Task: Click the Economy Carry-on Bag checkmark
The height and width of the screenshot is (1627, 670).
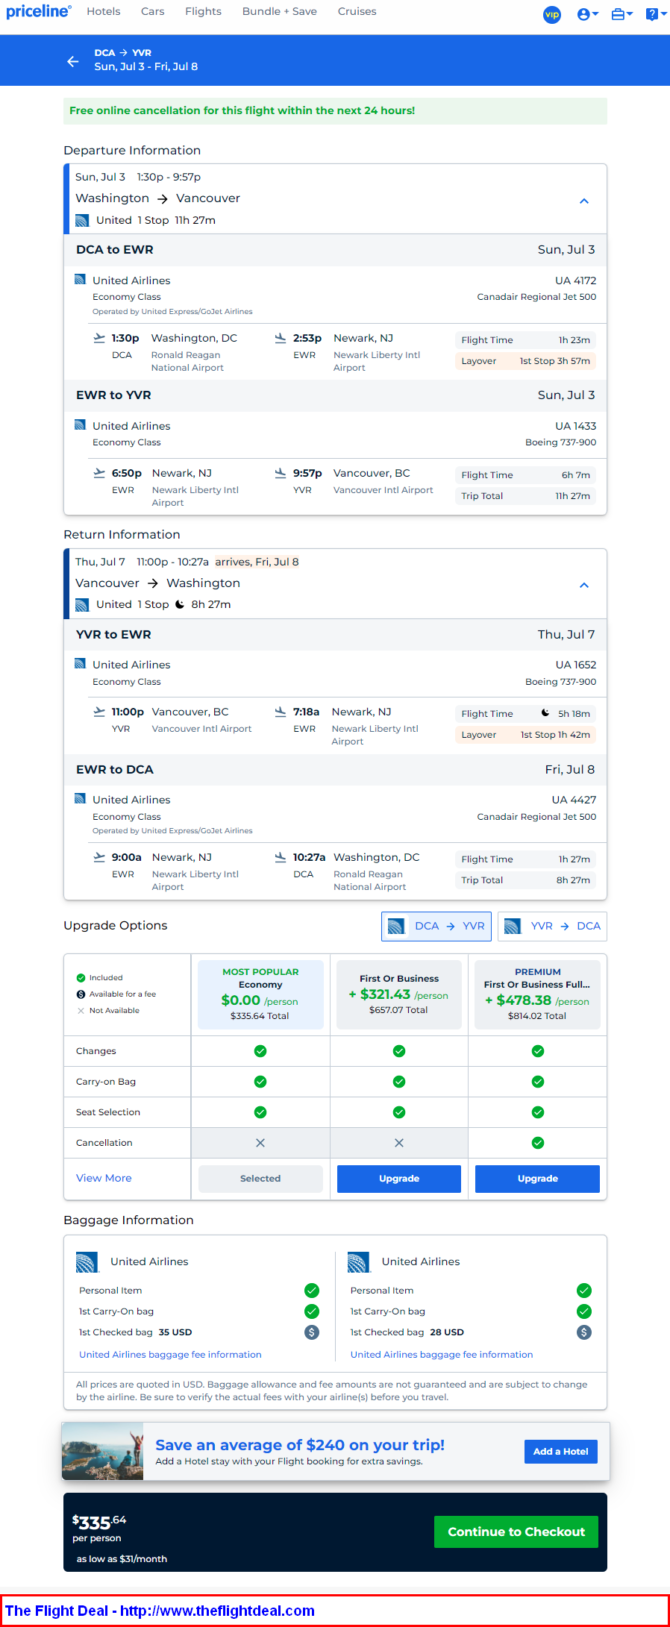Action: pyautogui.click(x=260, y=1082)
